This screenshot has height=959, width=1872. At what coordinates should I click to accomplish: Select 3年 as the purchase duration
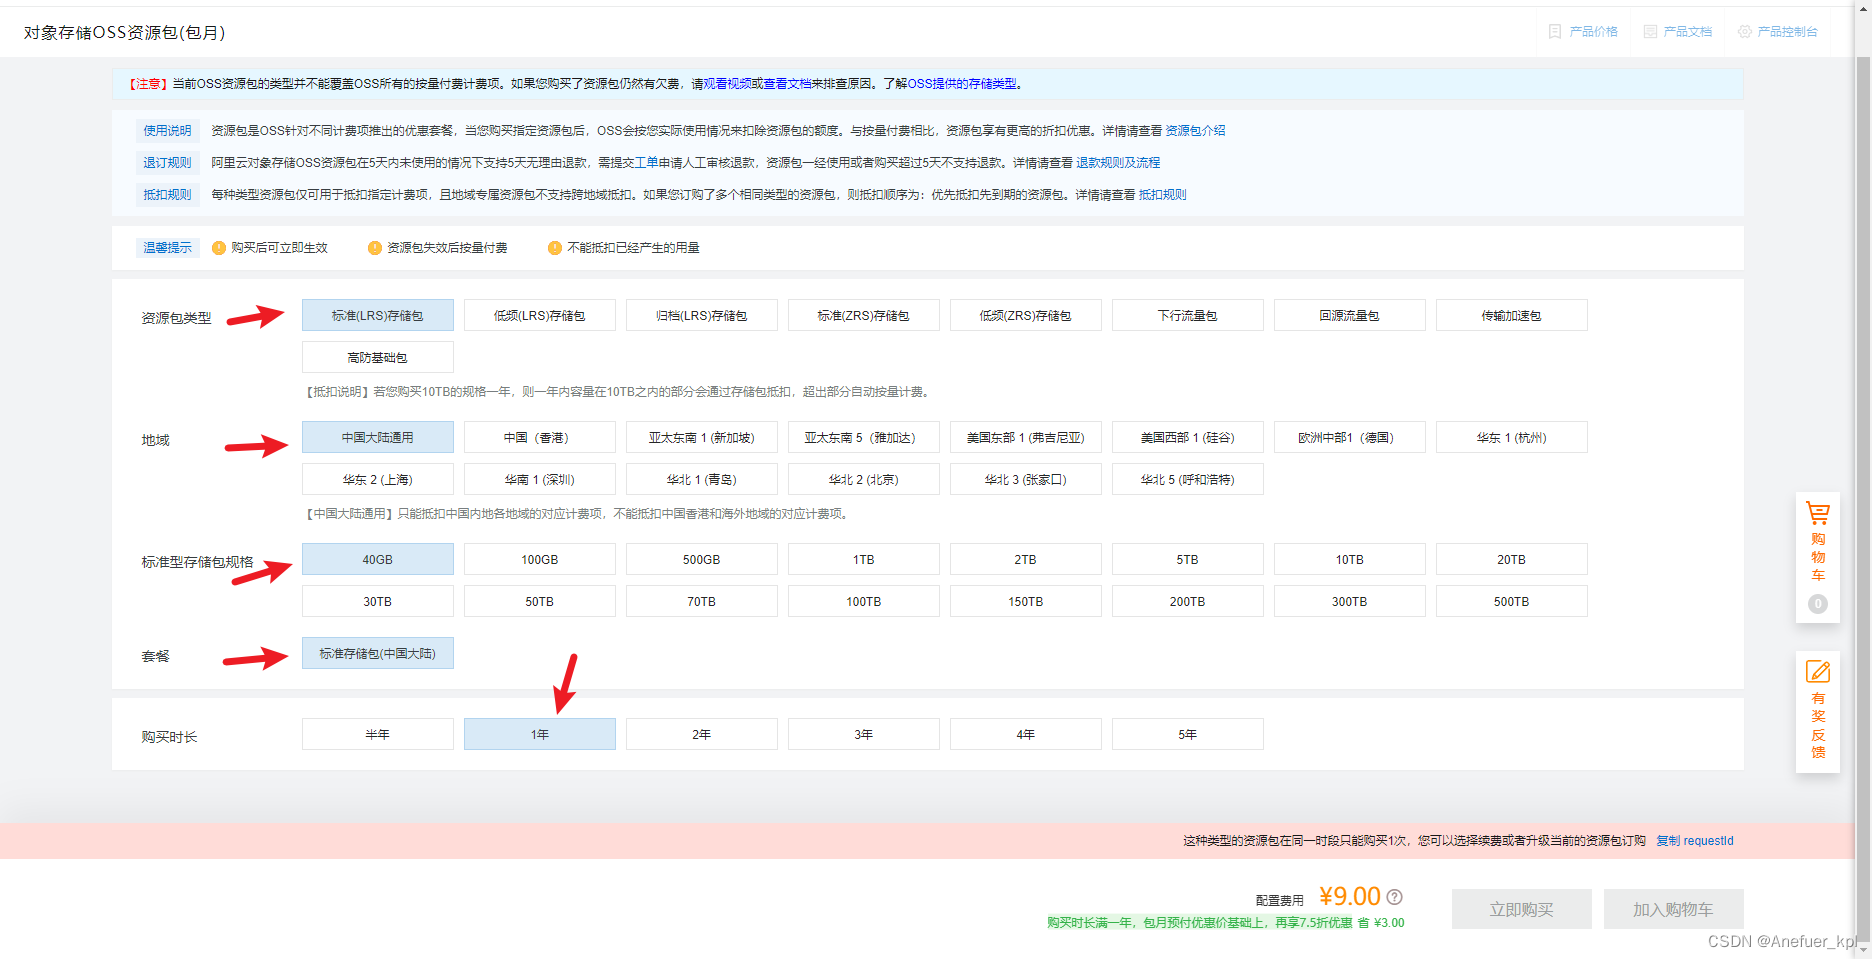[x=863, y=733]
